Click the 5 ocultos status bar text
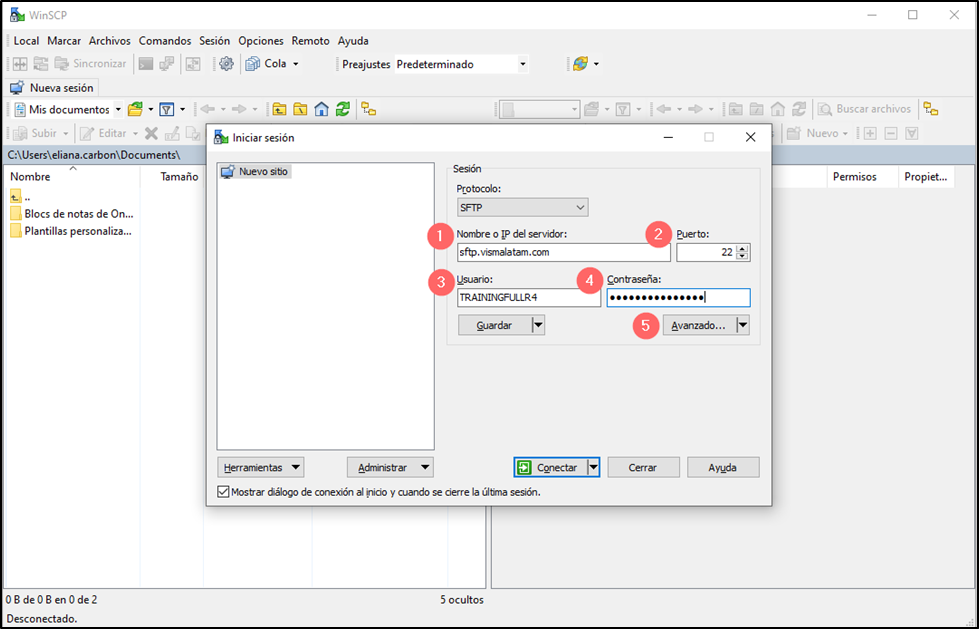979x629 pixels. point(462,600)
